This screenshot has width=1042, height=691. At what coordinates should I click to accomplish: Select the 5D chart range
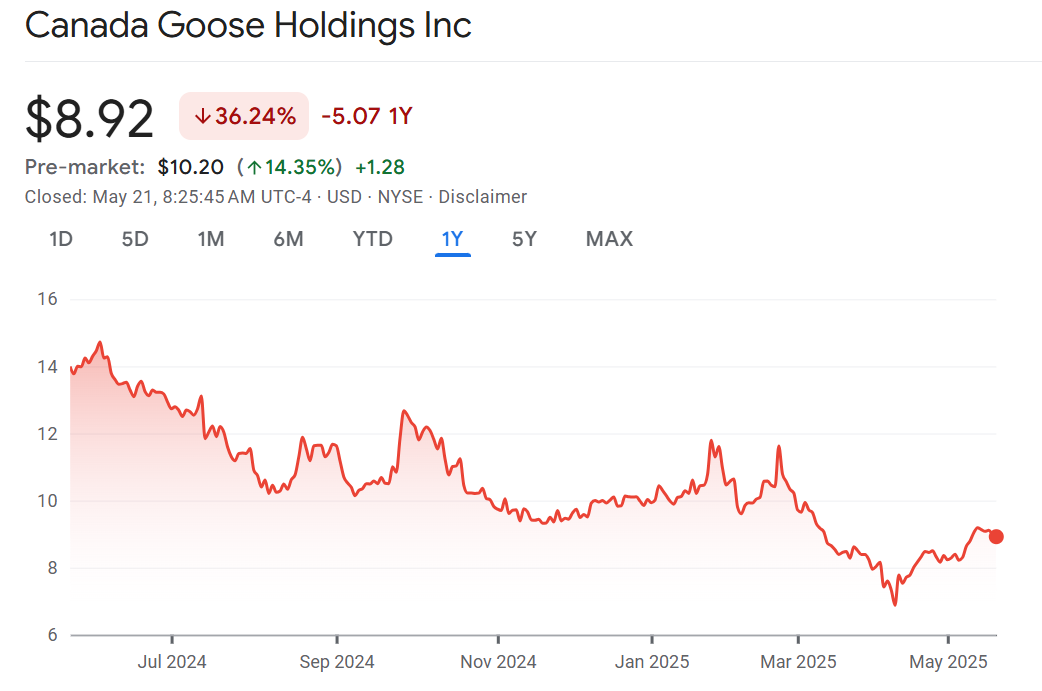(x=135, y=239)
